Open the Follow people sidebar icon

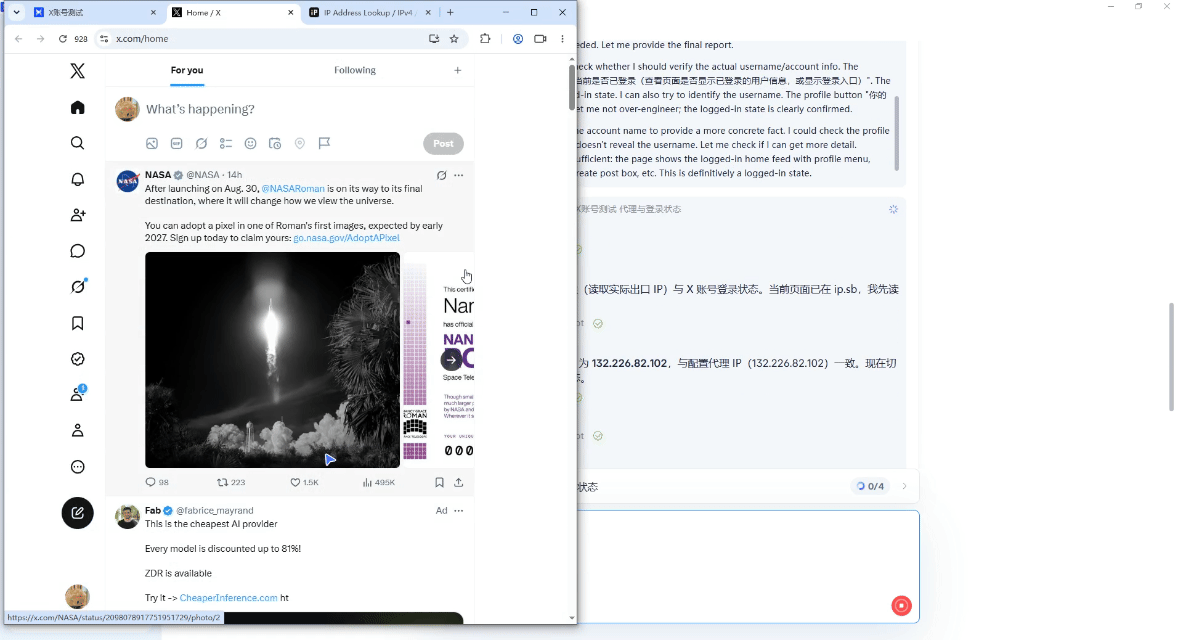point(77,215)
